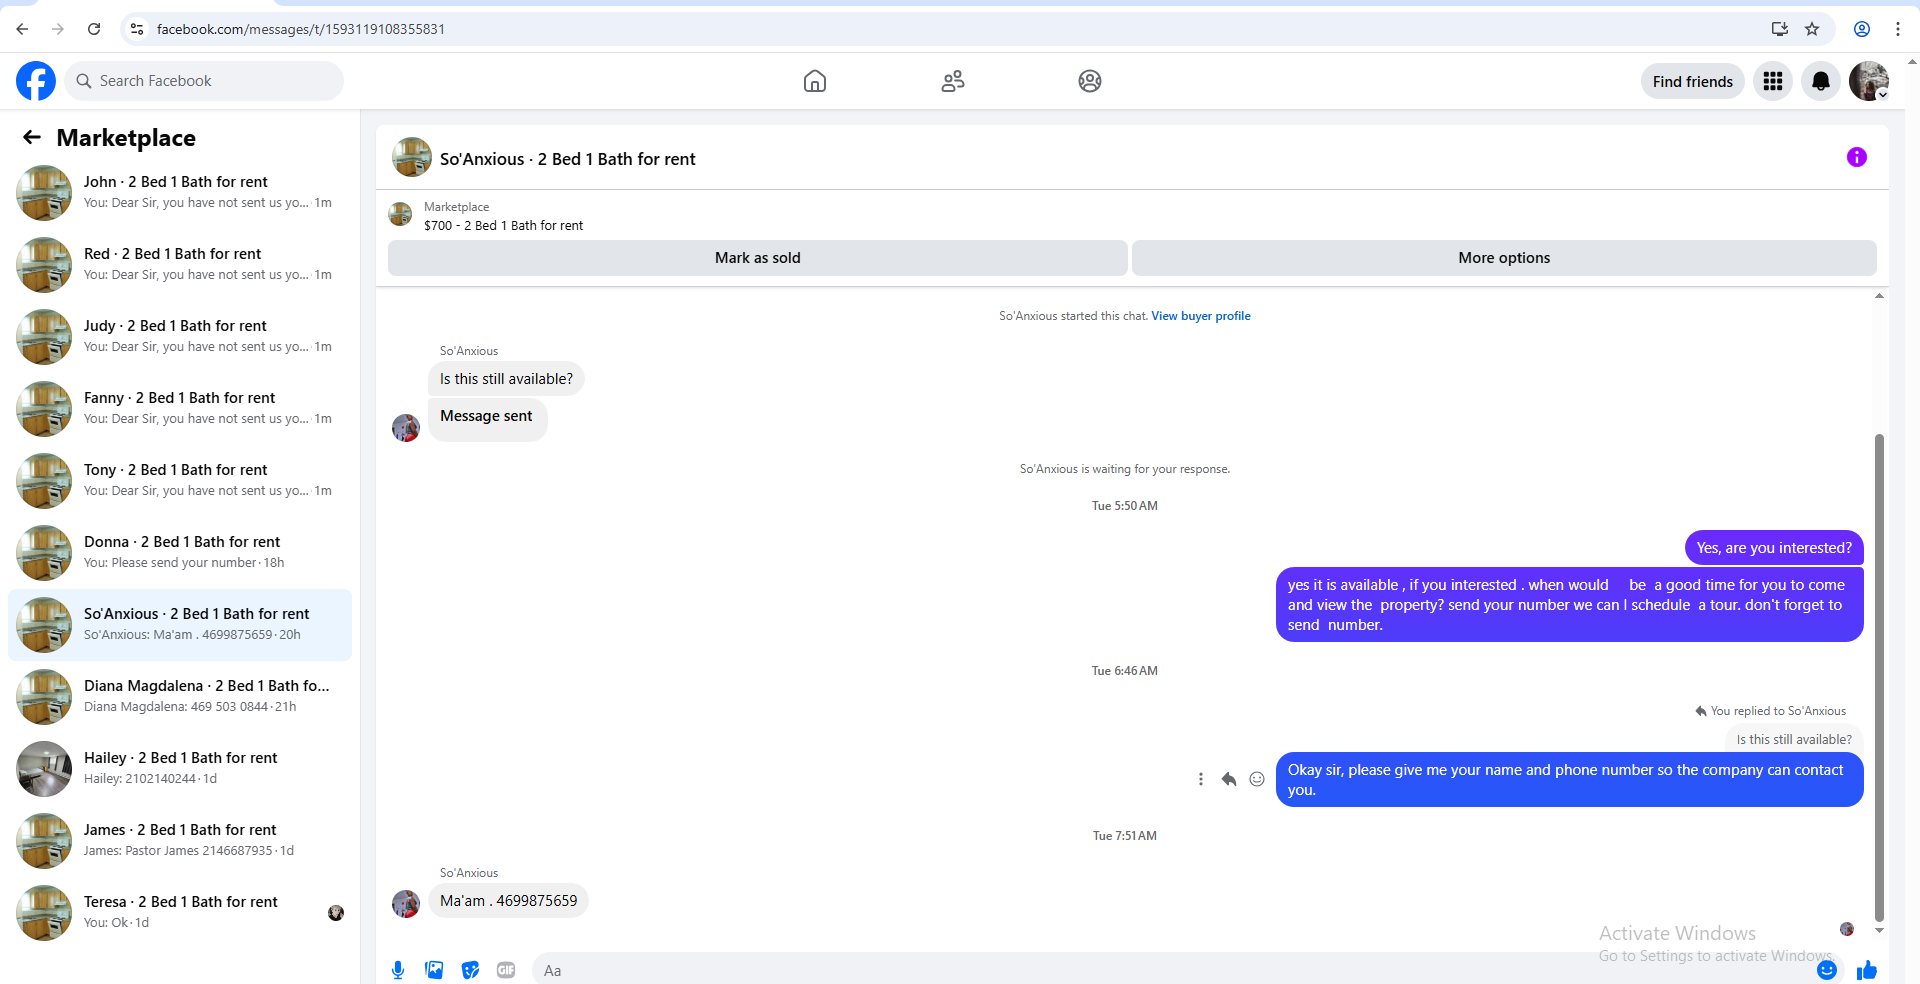The image size is (1920, 984).
Task: Click reply arrow beside the message
Action: pyautogui.click(x=1229, y=779)
